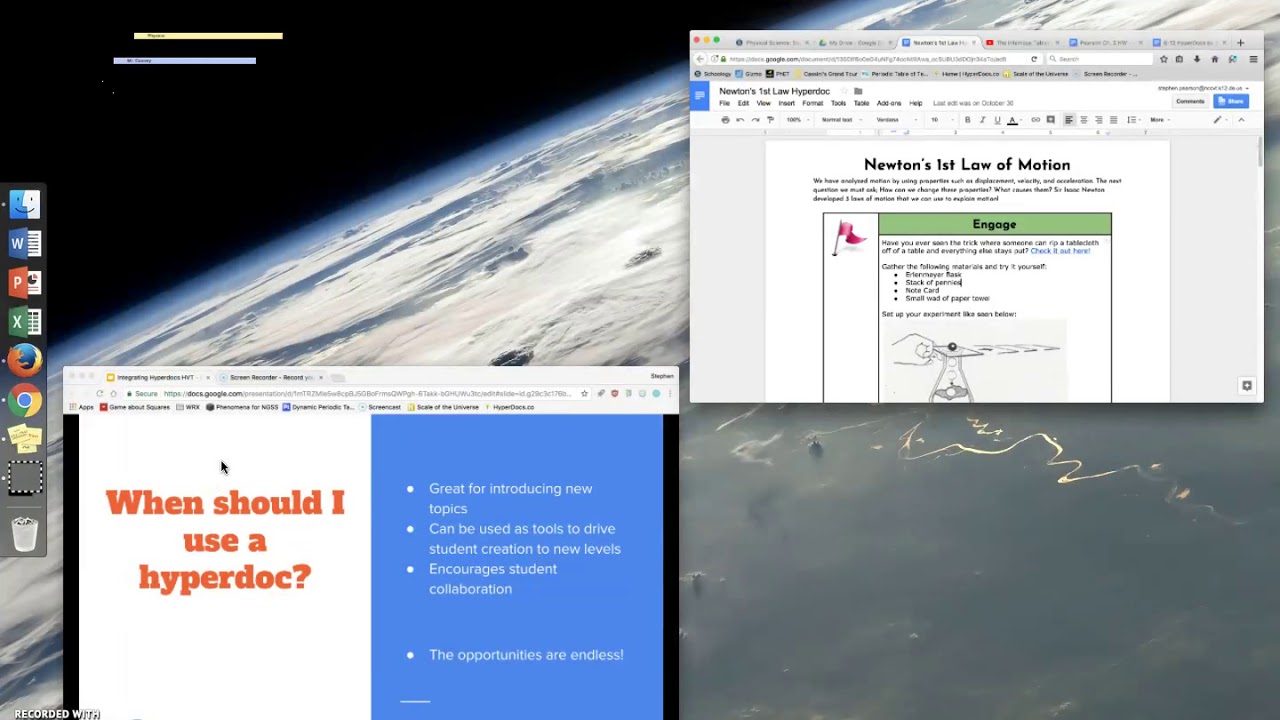The width and height of the screenshot is (1280, 720).
Task: Select justify align in Docs toolbar
Action: pyautogui.click(x=1113, y=120)
